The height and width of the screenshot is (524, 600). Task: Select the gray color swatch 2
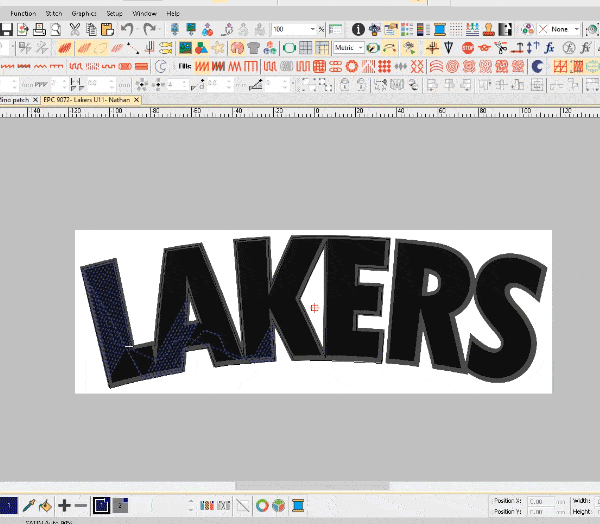pyautogui.click(x=120, y=506)
